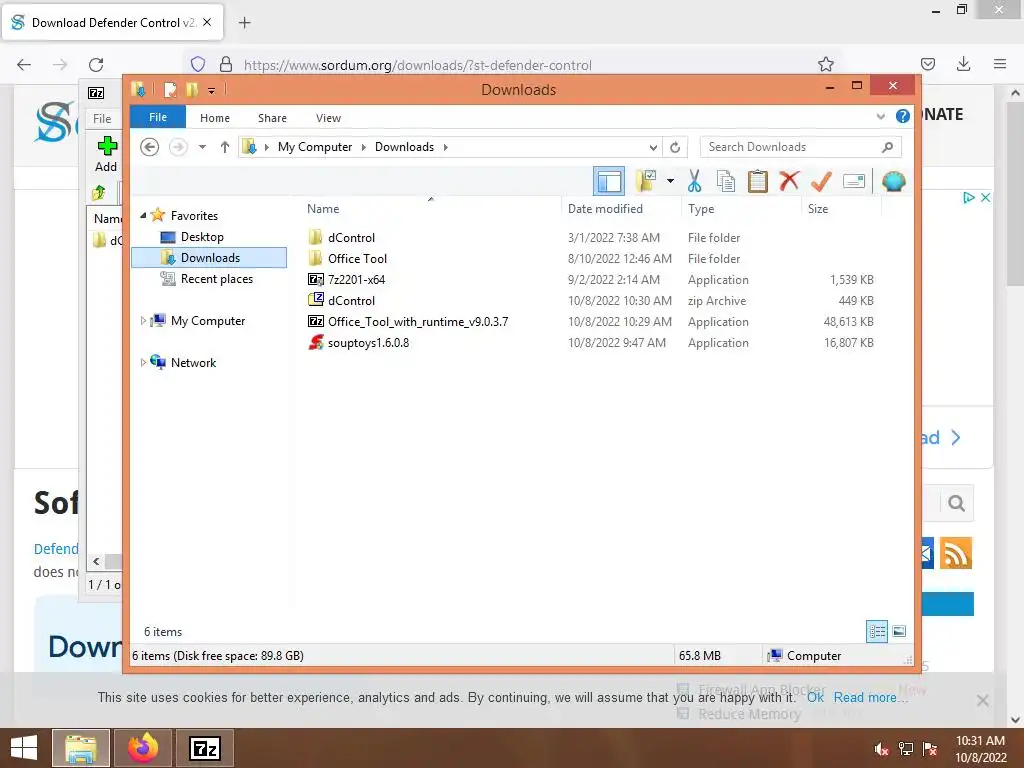The width and height of the screenshot is (1024, 768).
Task: Select the Office Tool folder
Action: [x=357, y=259]
